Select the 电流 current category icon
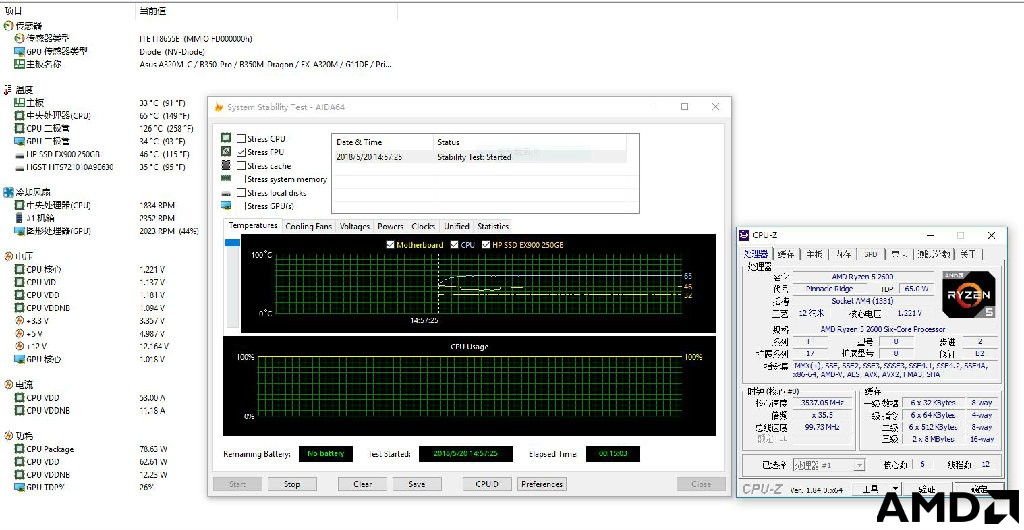The height and width of the screenshot is (530, 1024). point(8,384)
